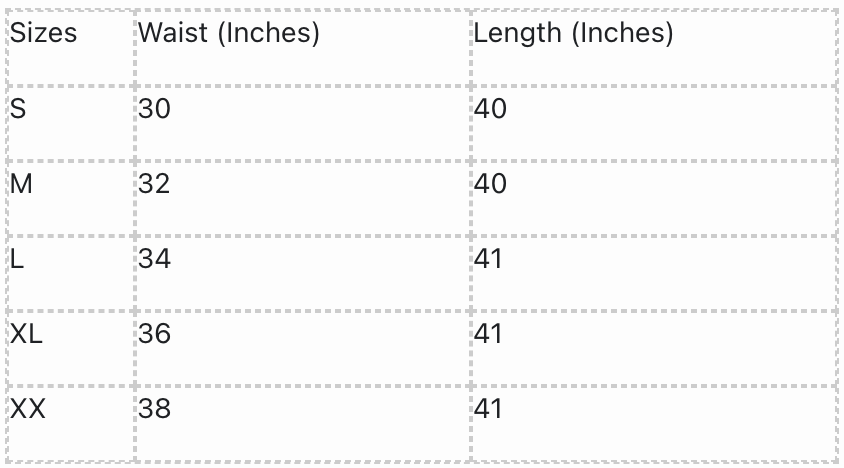The width and height of the screenshot is (844, 468).
Task: Click the Sizes header cell
Action: click(44, 34)
